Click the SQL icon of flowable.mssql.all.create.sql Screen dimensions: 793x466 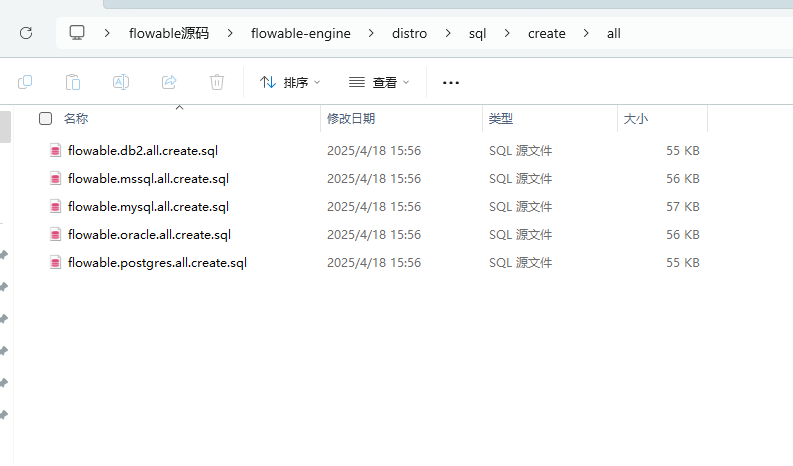coord(56,179)
